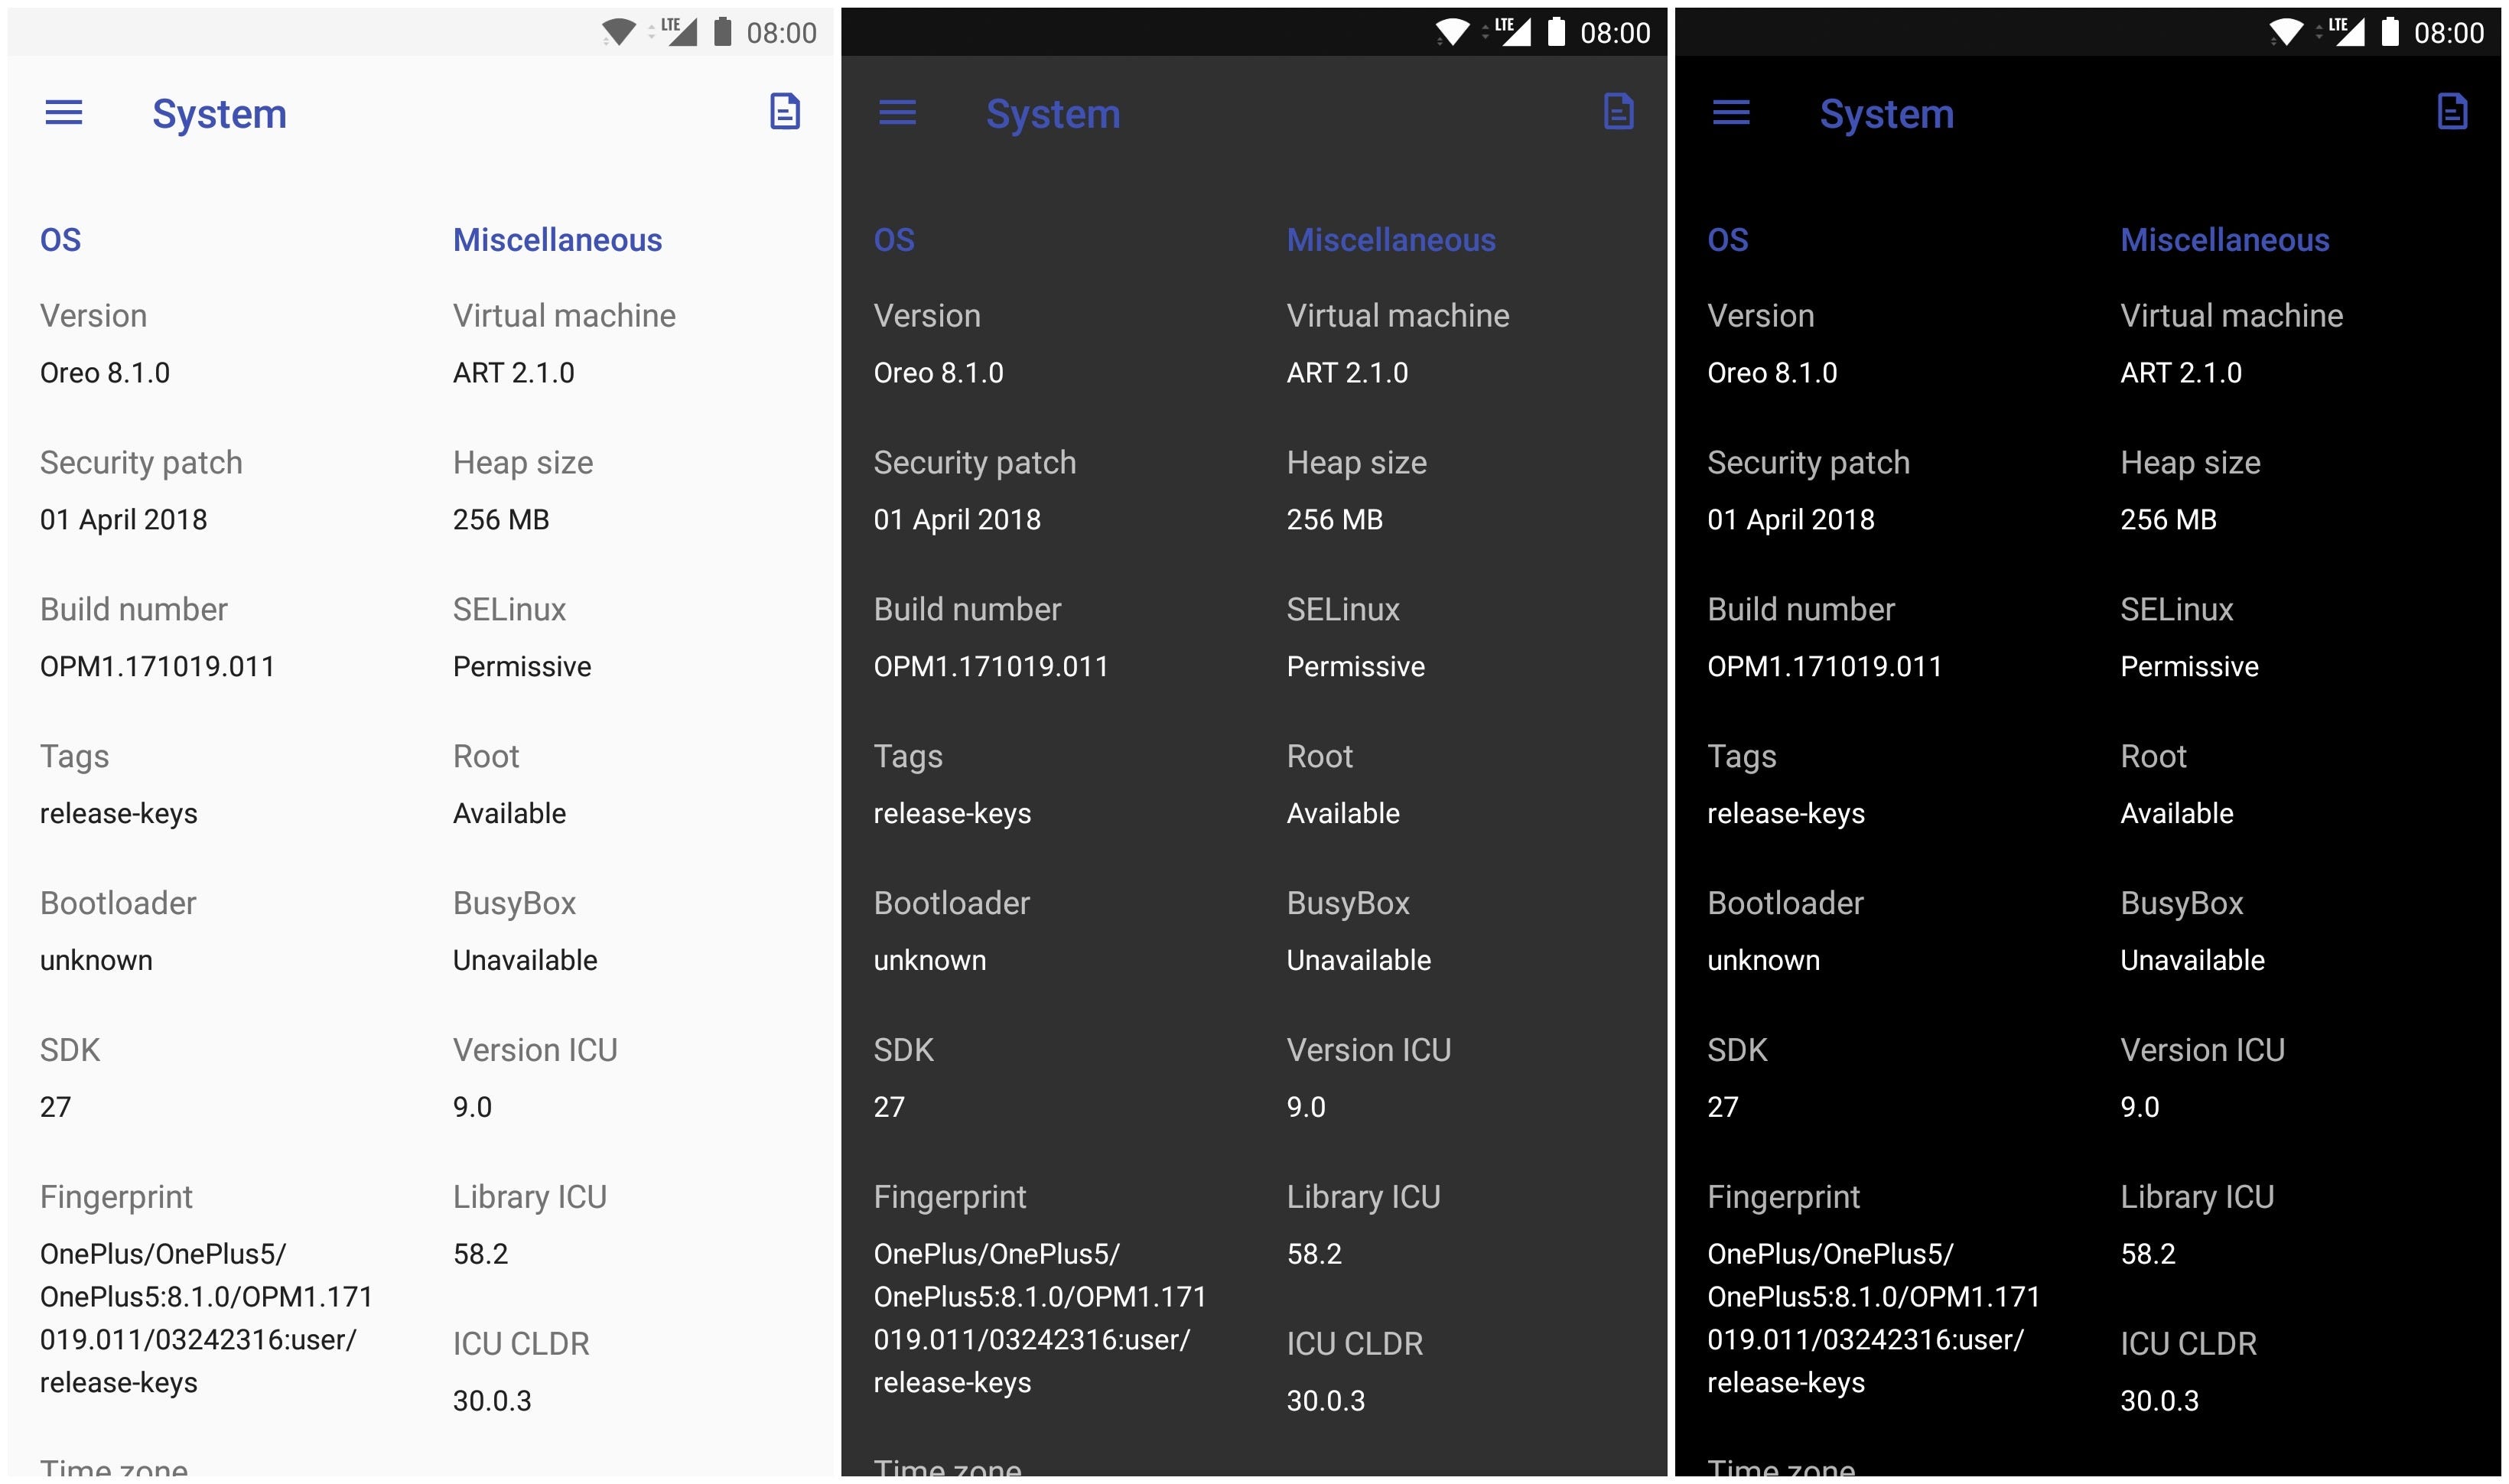This screenshot has width=2509, height=1484.
Task: Tap 08:00 clock in light status bar
Action: 781,33
